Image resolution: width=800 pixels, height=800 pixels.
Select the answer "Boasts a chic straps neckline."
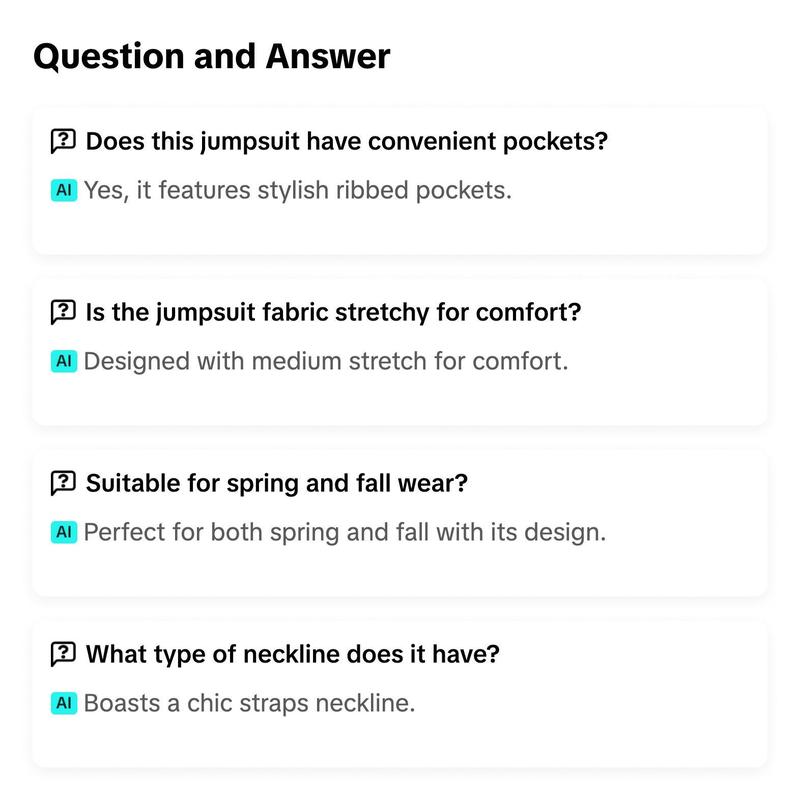(249, 703)
